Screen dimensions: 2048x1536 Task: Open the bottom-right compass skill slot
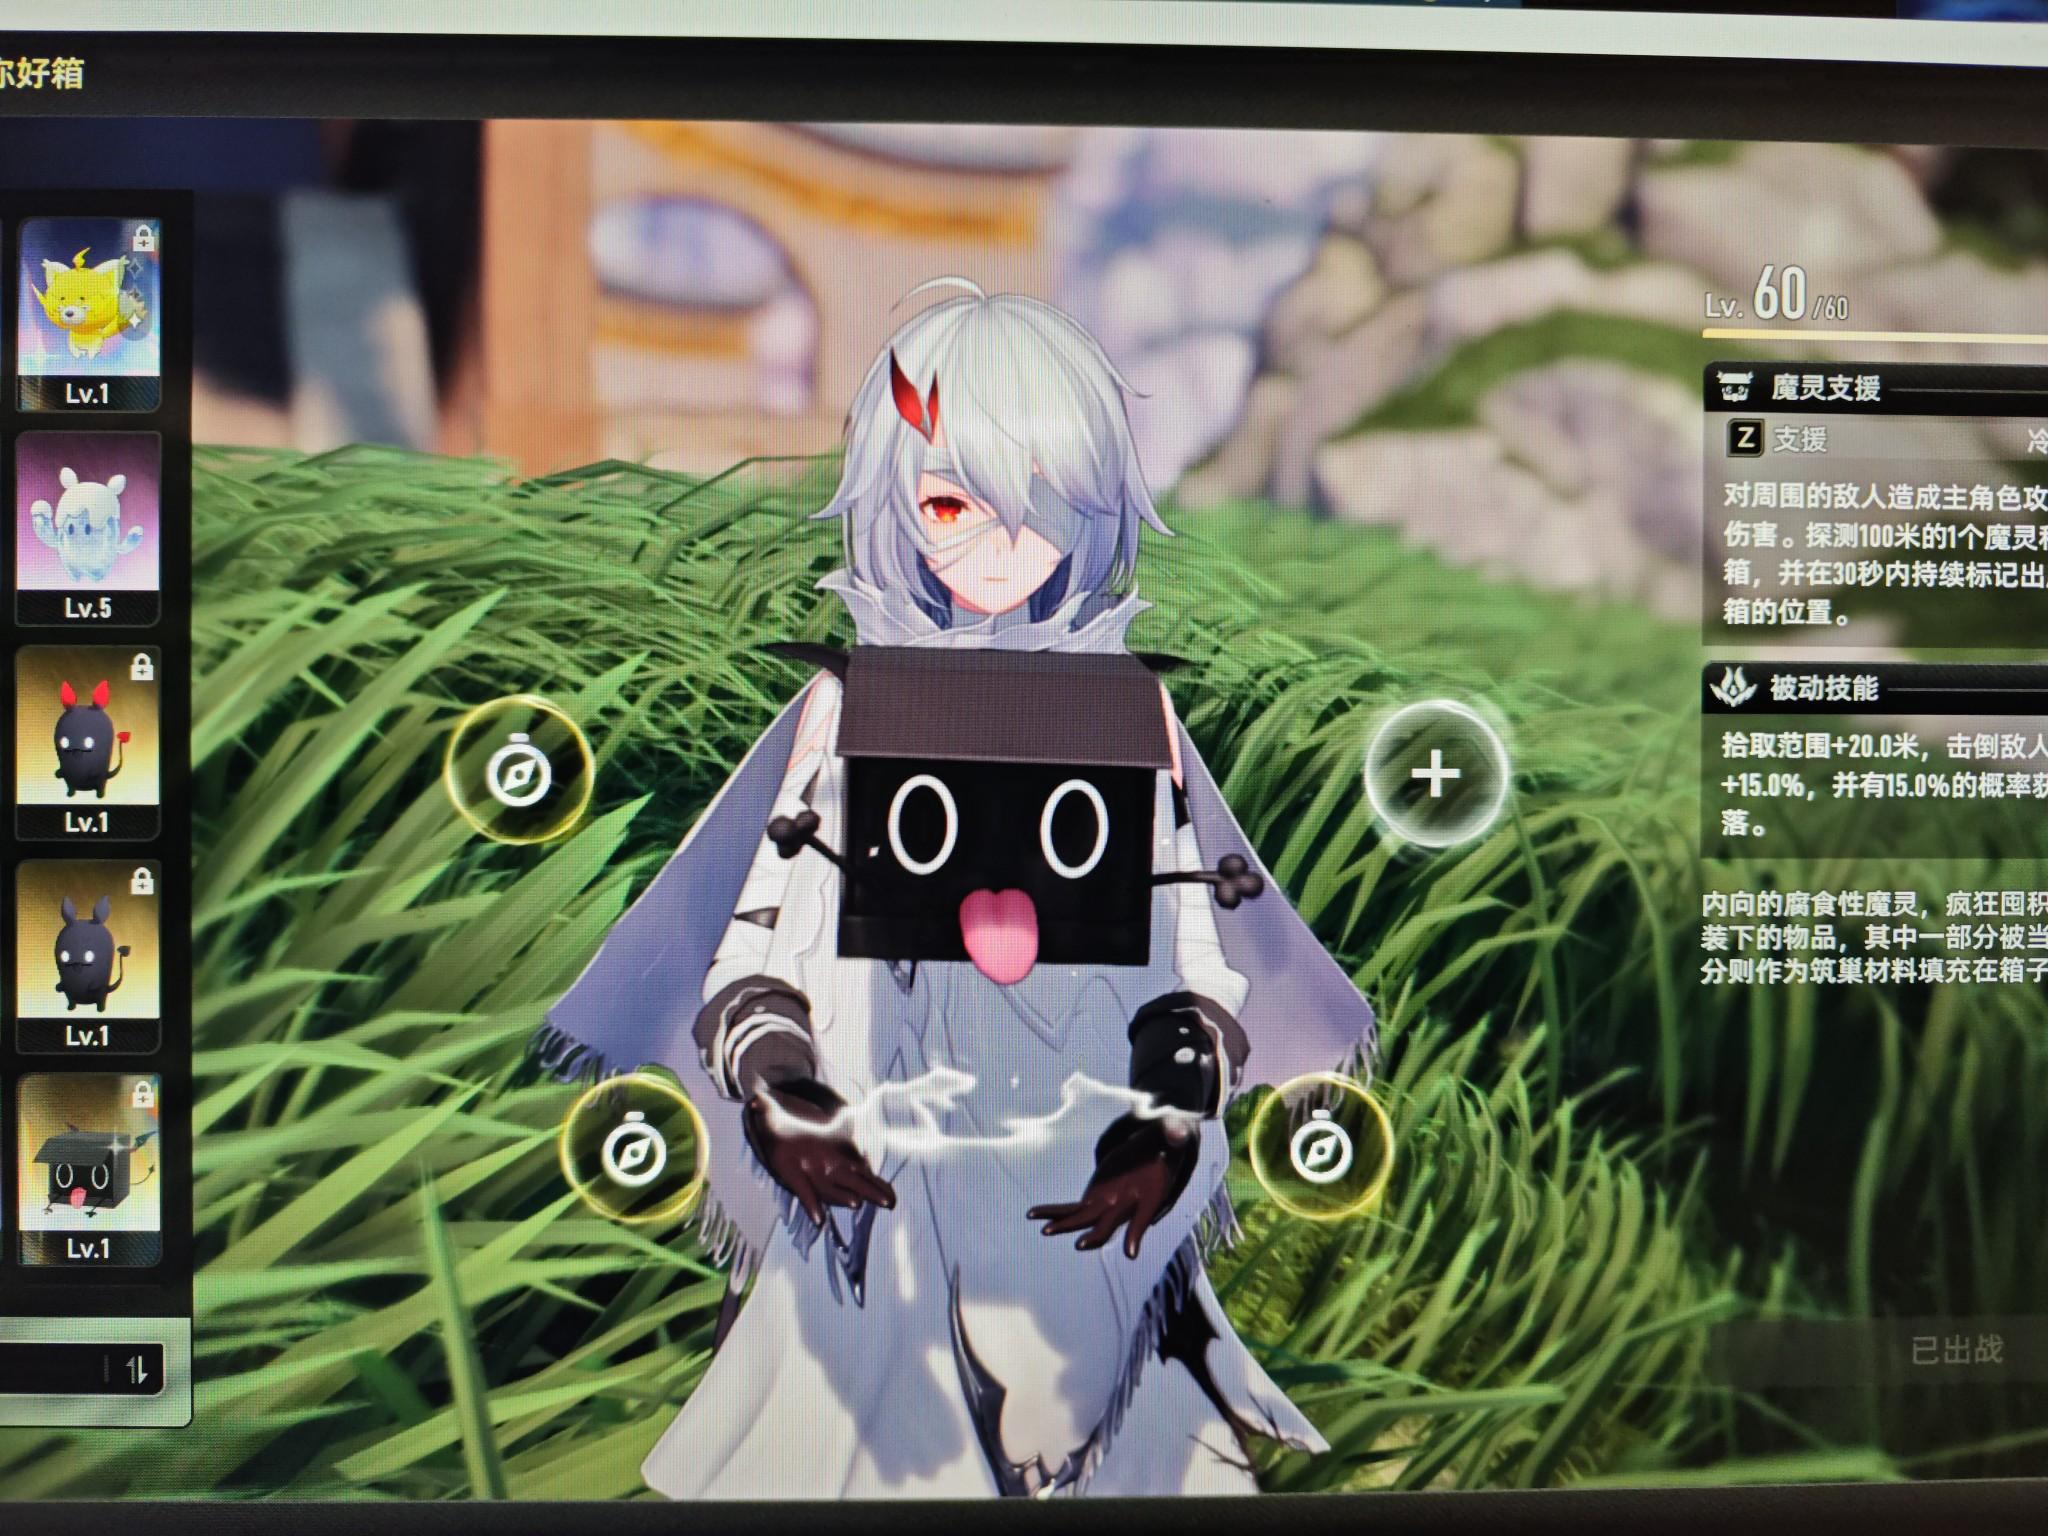click(x=1320, y=1150)
